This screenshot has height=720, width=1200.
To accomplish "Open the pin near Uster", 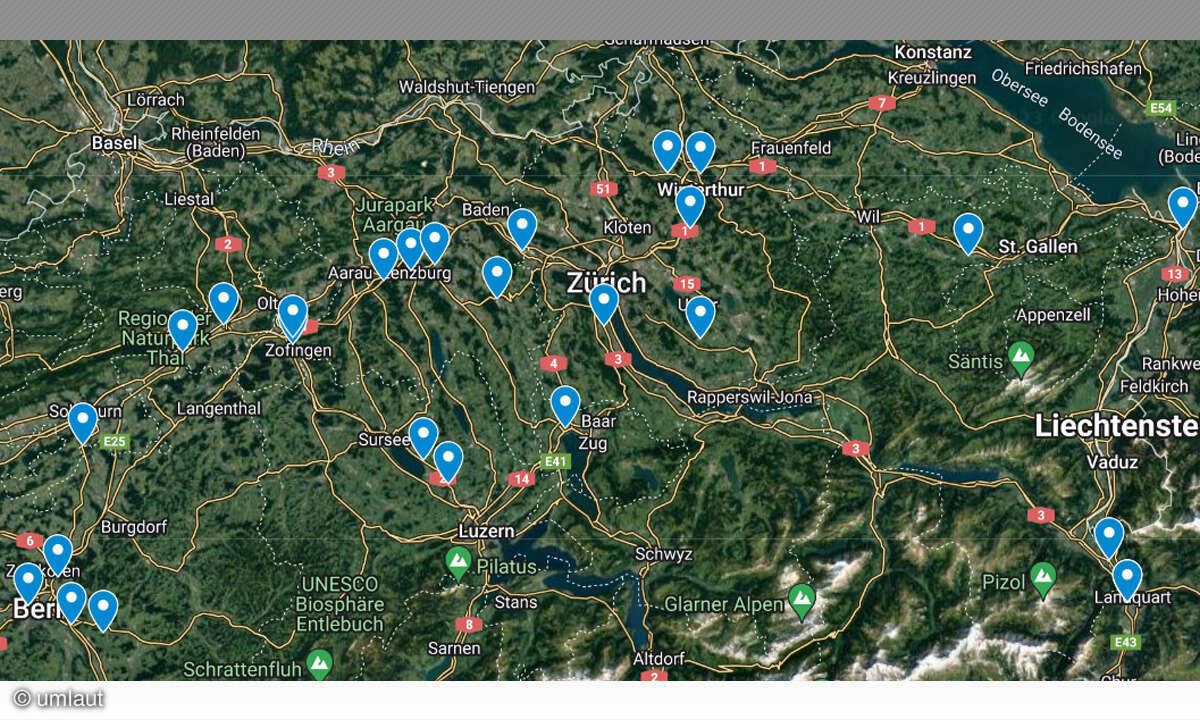I will pyautogui.click(x=700, y=315).
